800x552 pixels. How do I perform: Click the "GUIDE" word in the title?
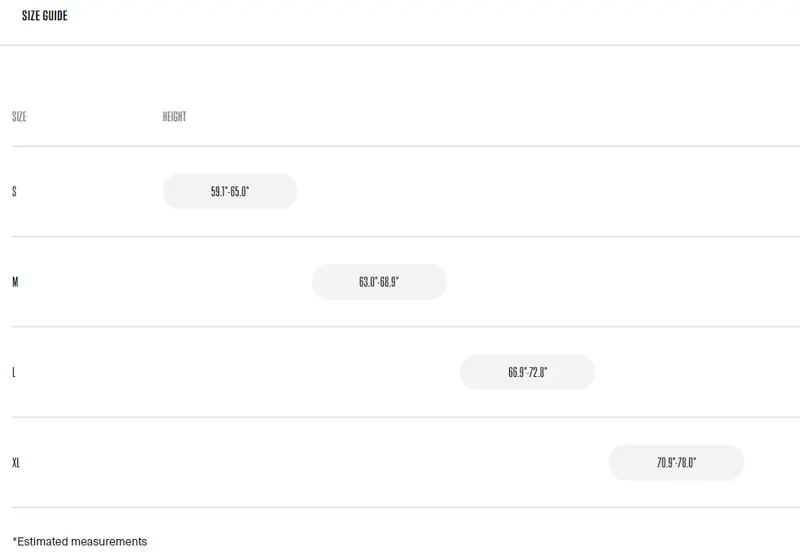pyautogui.click(x=55, y=16)
